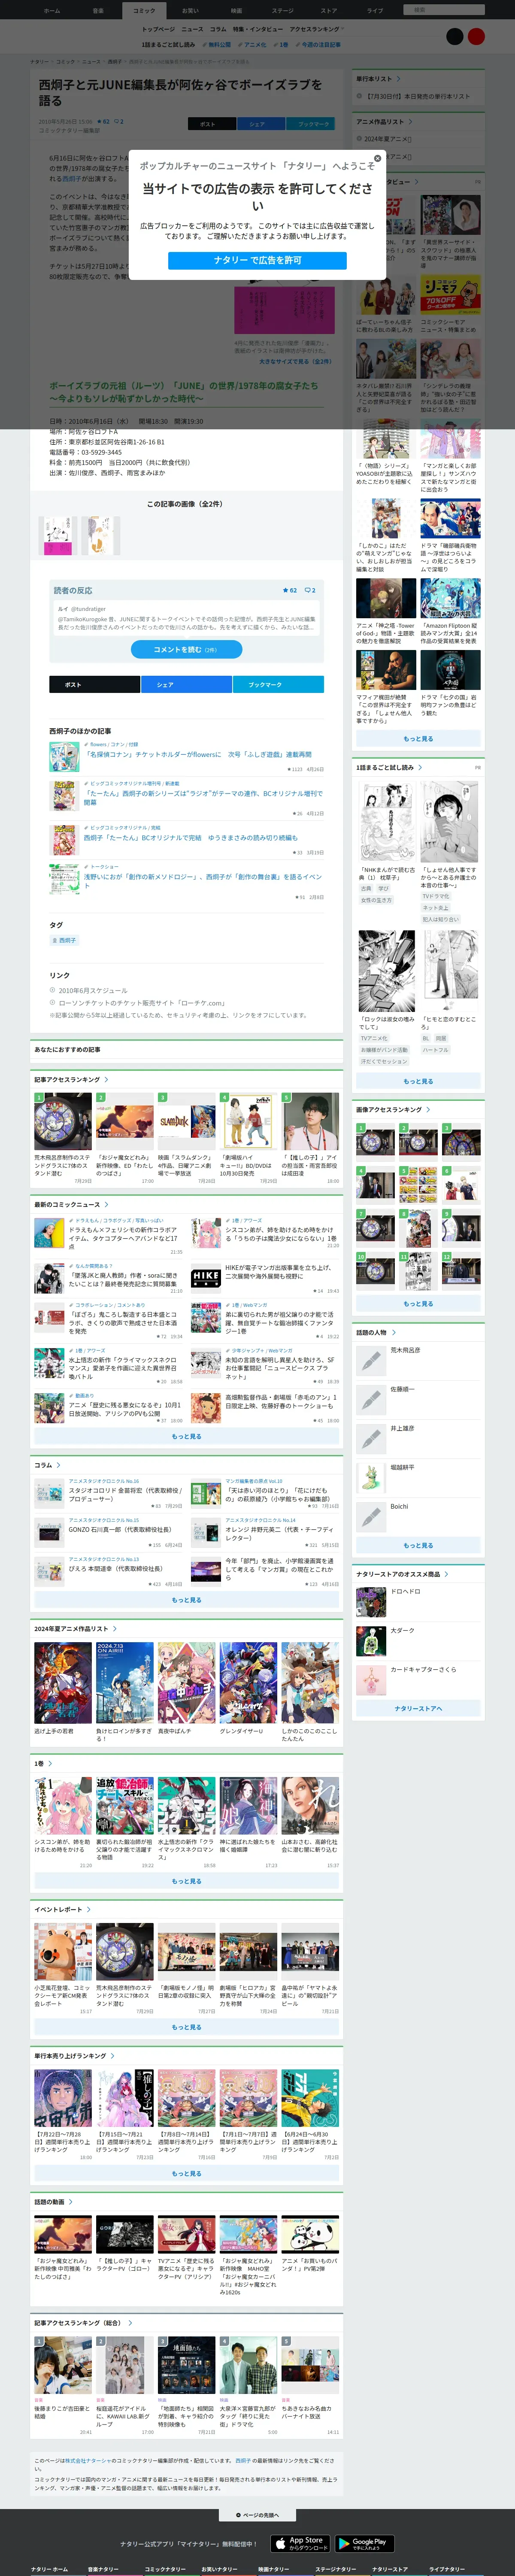Click the search field in the header
Screen dimensions: 515x2576
pyautogui.click(x=444, y=10)
